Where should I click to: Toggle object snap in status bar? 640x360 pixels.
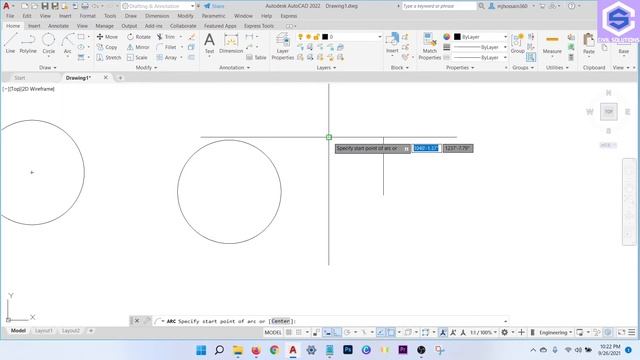391,332
